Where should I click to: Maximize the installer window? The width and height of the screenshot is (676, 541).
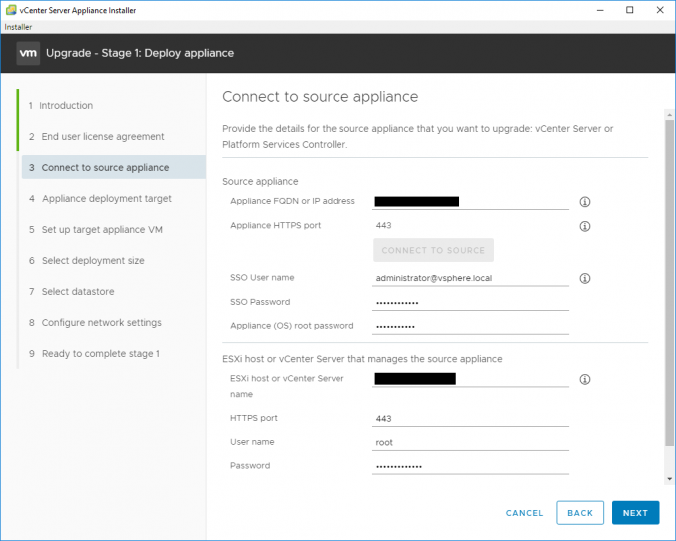(x=629, y=10)
